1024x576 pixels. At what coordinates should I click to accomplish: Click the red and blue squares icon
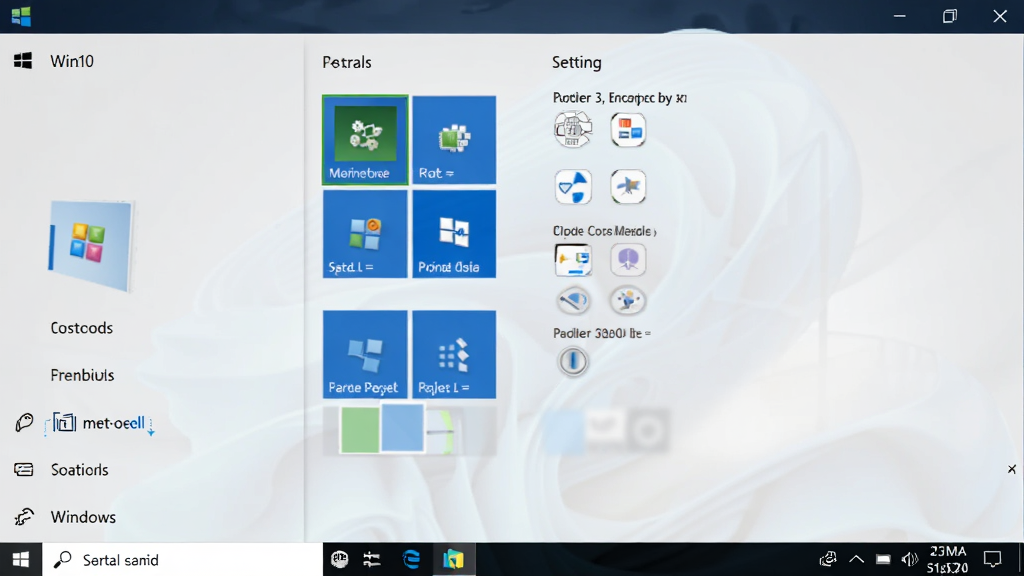pos(628,129)
